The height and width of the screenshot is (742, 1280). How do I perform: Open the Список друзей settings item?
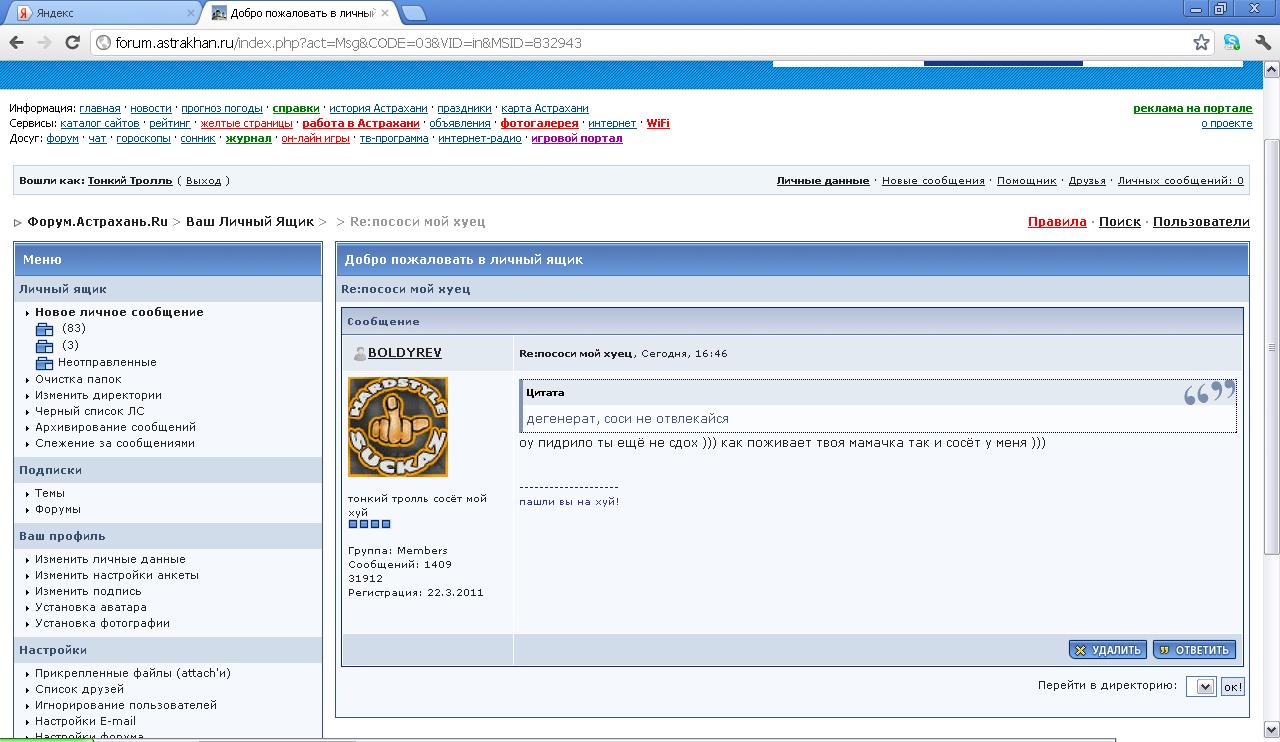pyautogui.click(x=80, y=689)
